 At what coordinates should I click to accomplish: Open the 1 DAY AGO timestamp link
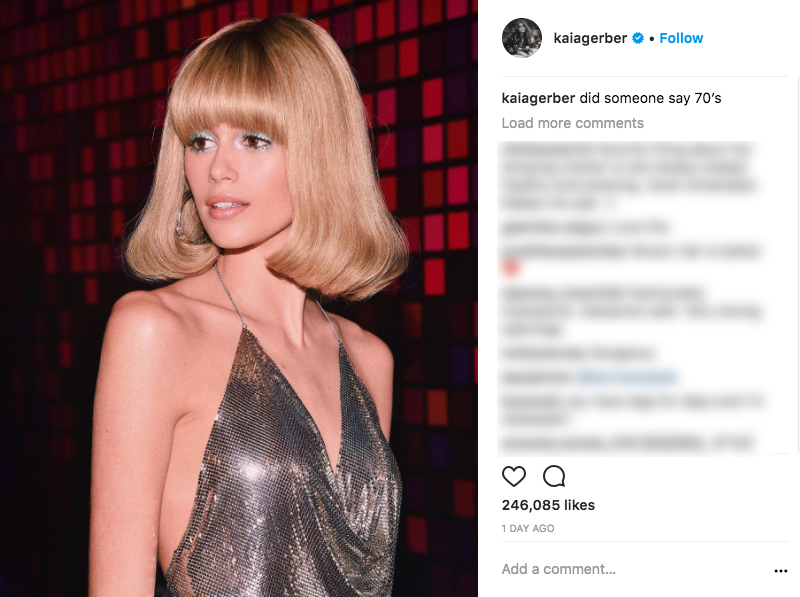pos(528,529)
